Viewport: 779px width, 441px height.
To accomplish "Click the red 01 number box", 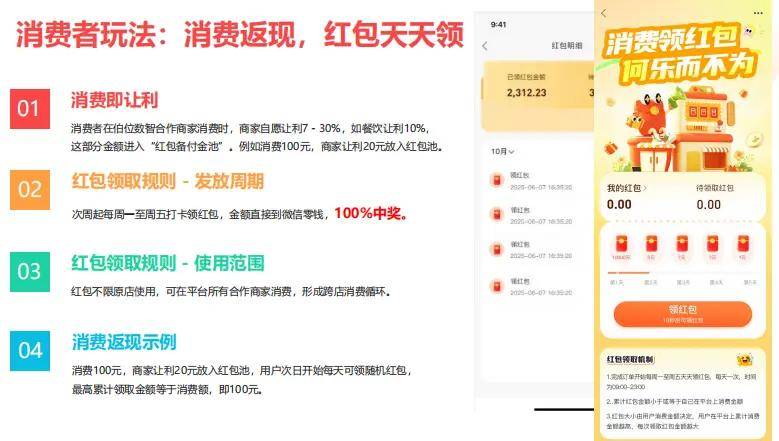I will coord(30,108).
